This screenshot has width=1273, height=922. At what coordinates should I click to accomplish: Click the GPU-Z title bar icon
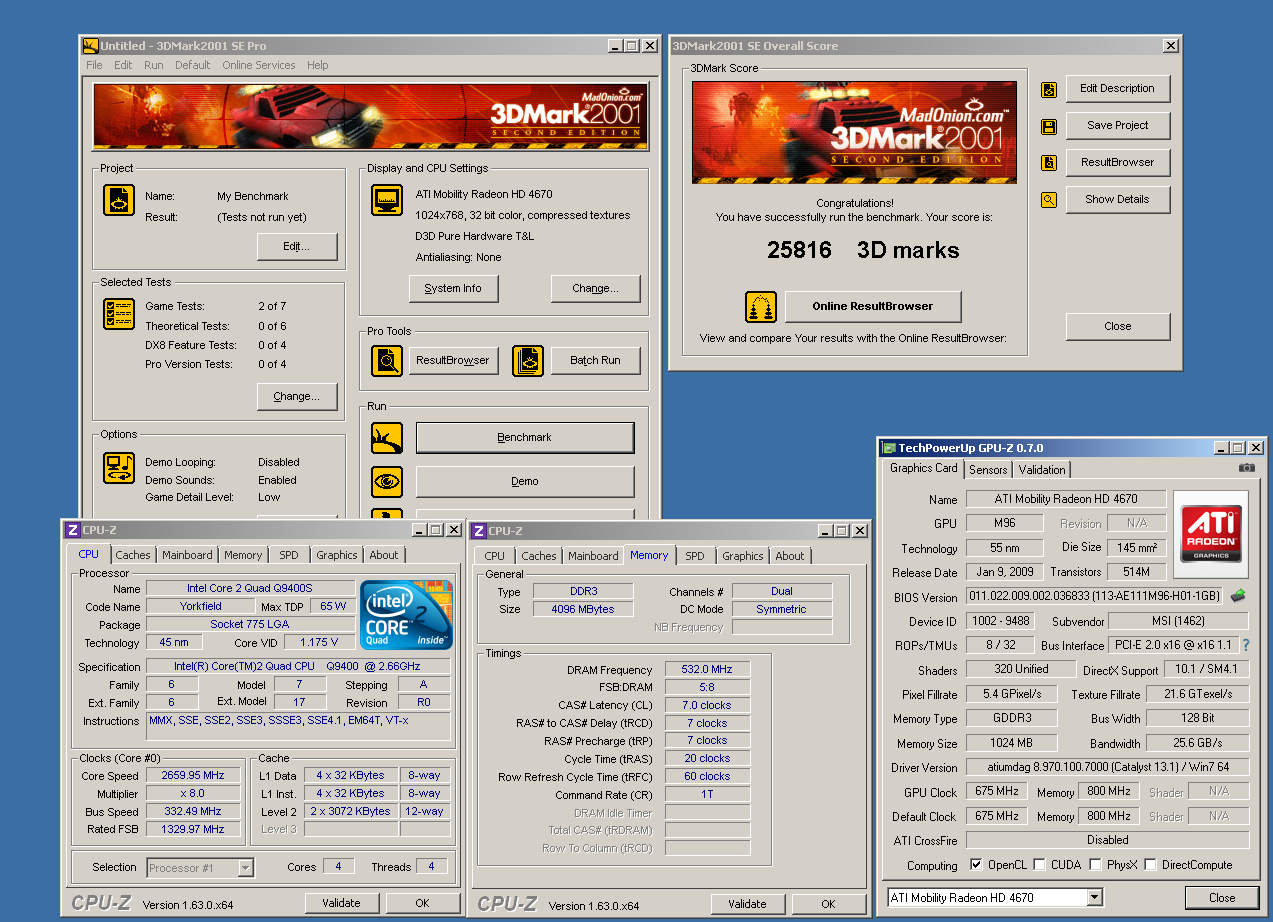click(x=888, y=448)
